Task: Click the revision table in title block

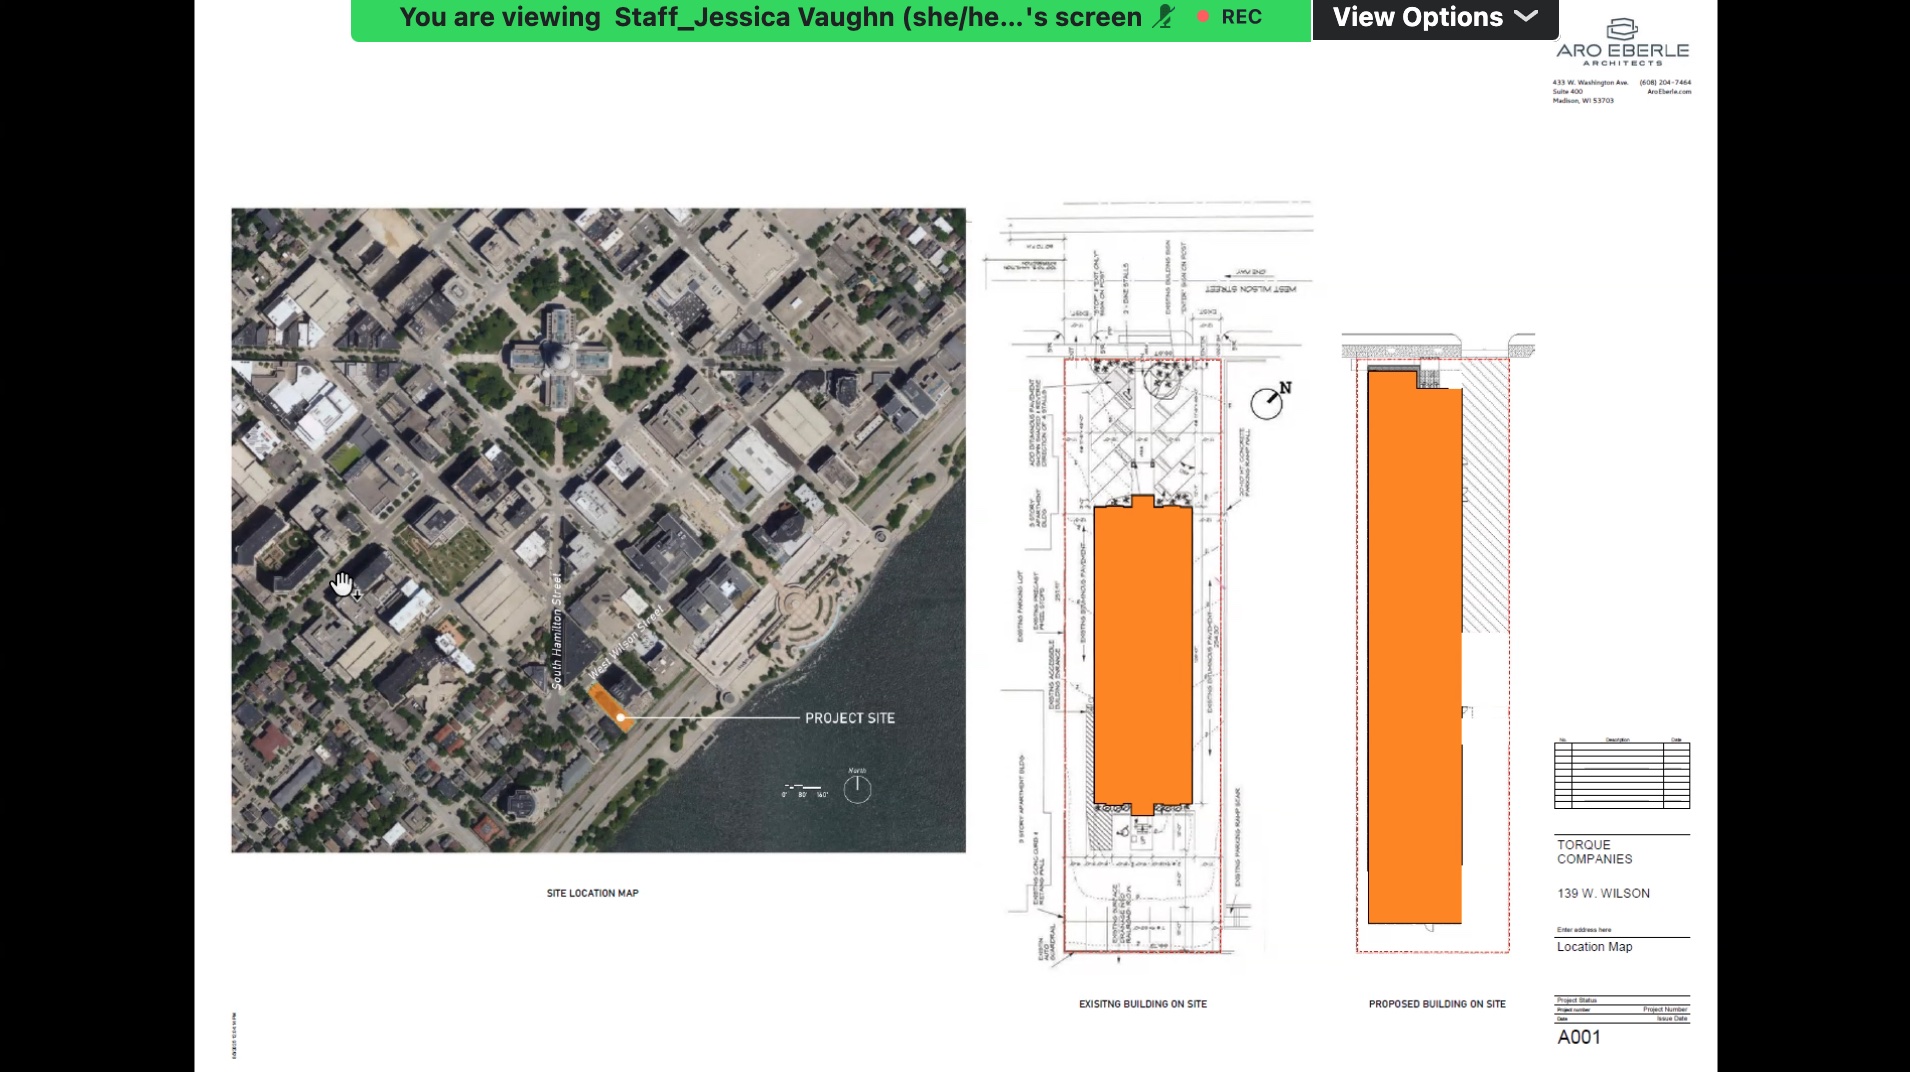Action: [1621, 774]
